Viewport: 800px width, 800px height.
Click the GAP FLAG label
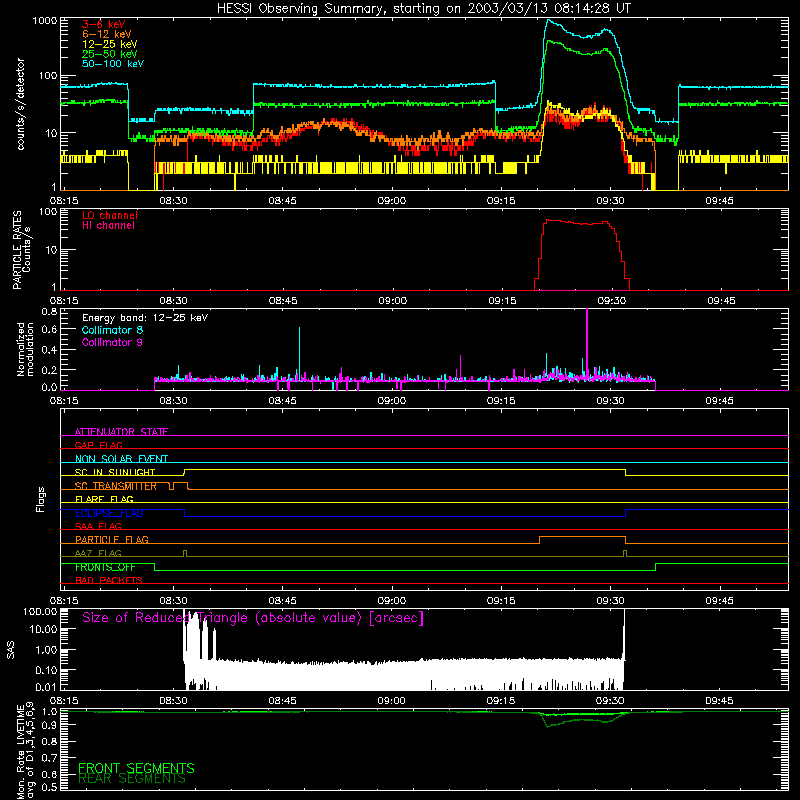(98, 445)
